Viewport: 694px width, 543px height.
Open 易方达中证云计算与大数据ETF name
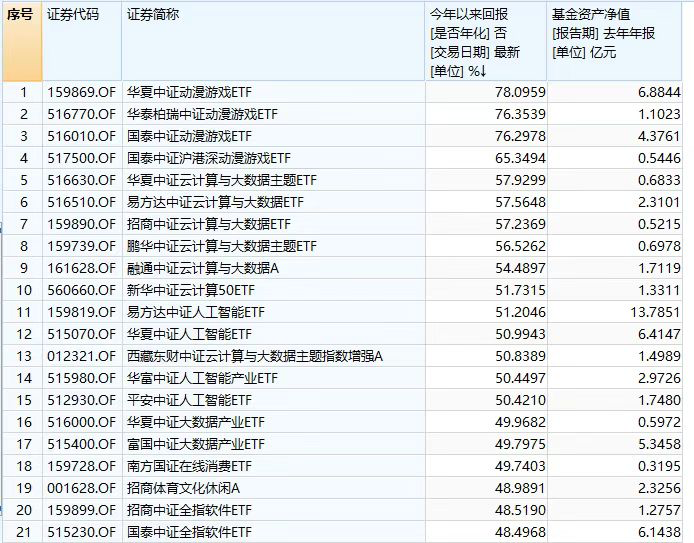(x=215, y=202)
